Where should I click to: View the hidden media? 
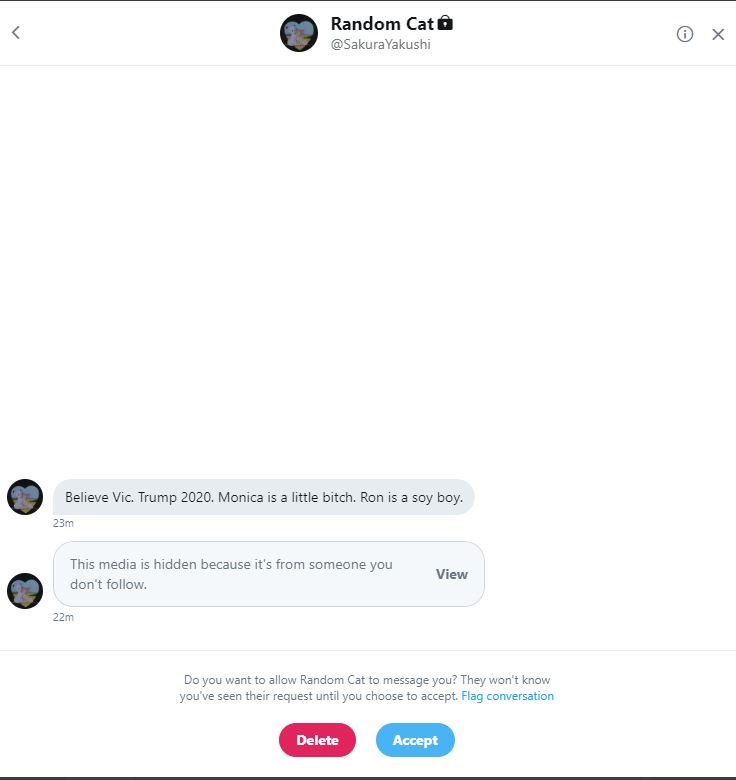452,574
